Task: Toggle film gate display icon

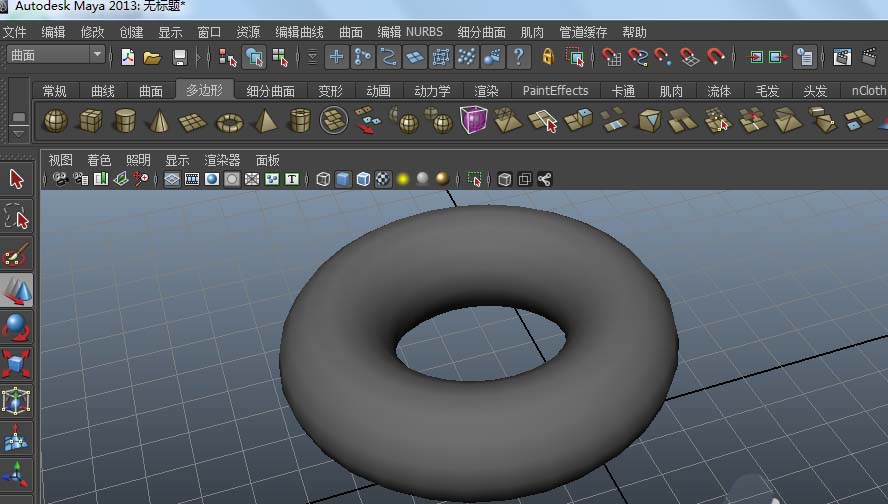Action: [x=192, y=180]
